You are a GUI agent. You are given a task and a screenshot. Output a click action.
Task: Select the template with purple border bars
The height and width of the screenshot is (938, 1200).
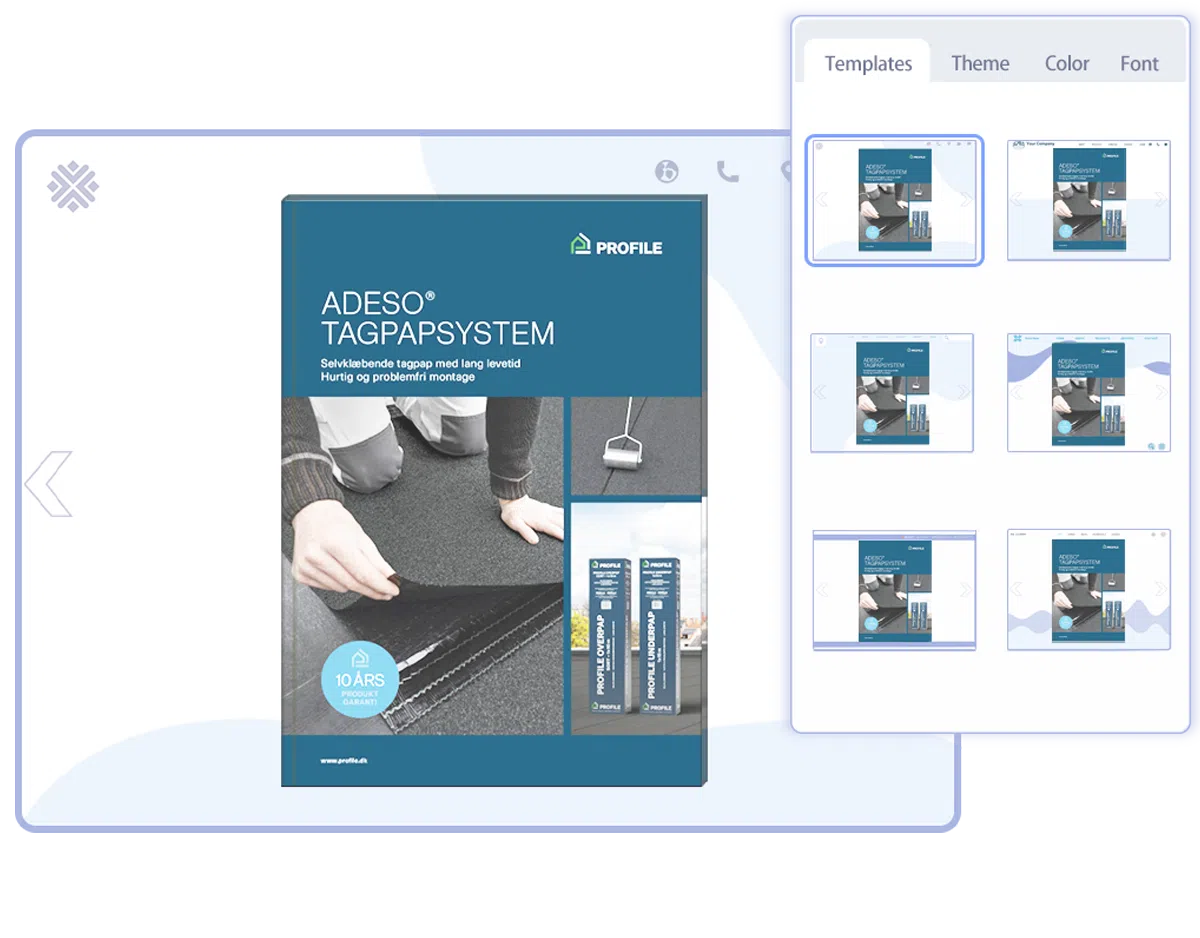click(x=894, y=590)
